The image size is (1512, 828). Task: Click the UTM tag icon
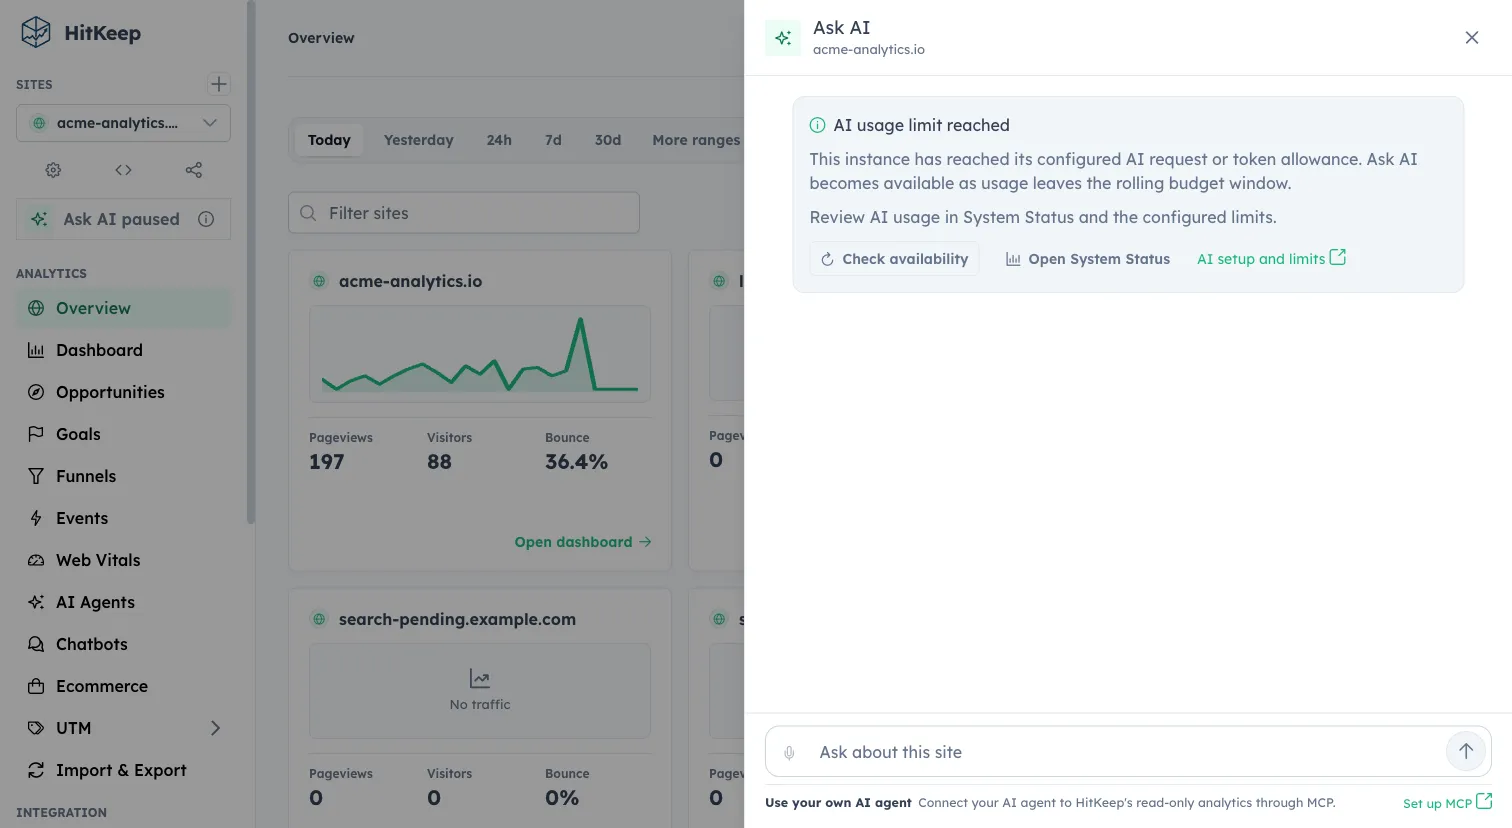pos(36,728)
